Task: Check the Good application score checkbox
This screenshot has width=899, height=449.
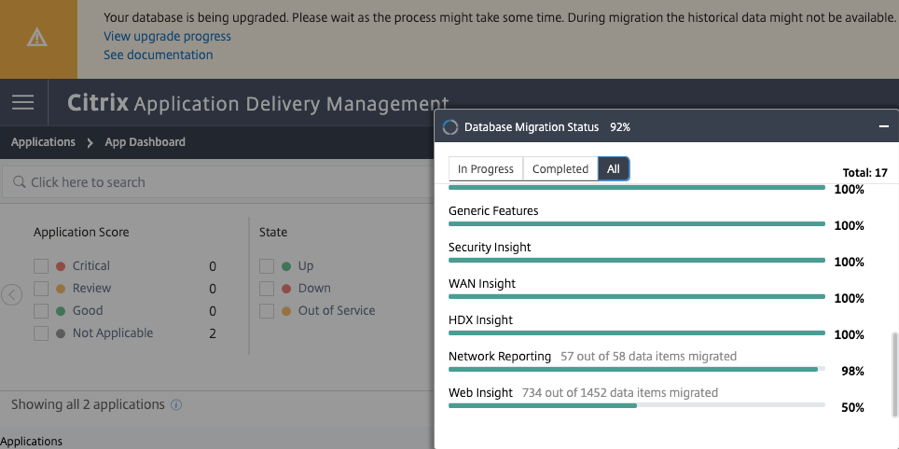Action: [41, 311]
